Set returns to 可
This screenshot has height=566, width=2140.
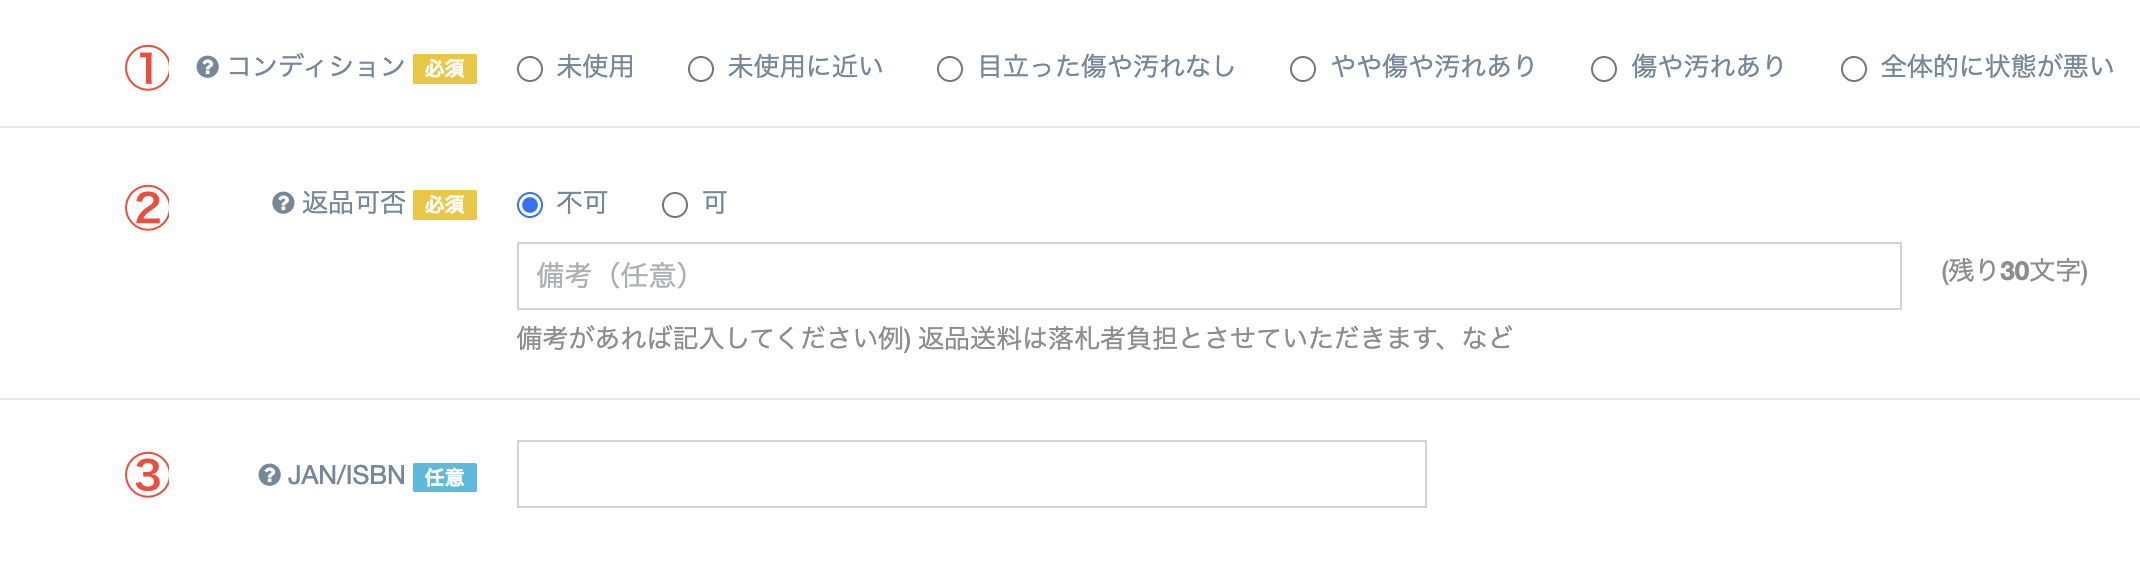tap(675, 205)
